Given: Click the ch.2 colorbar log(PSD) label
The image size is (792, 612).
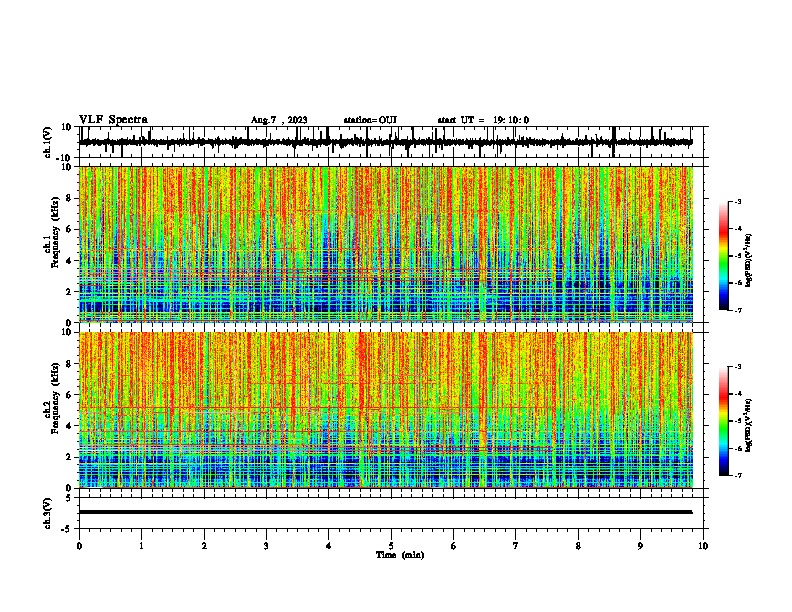Looking at the screenshot, I should tap(749, 425).
